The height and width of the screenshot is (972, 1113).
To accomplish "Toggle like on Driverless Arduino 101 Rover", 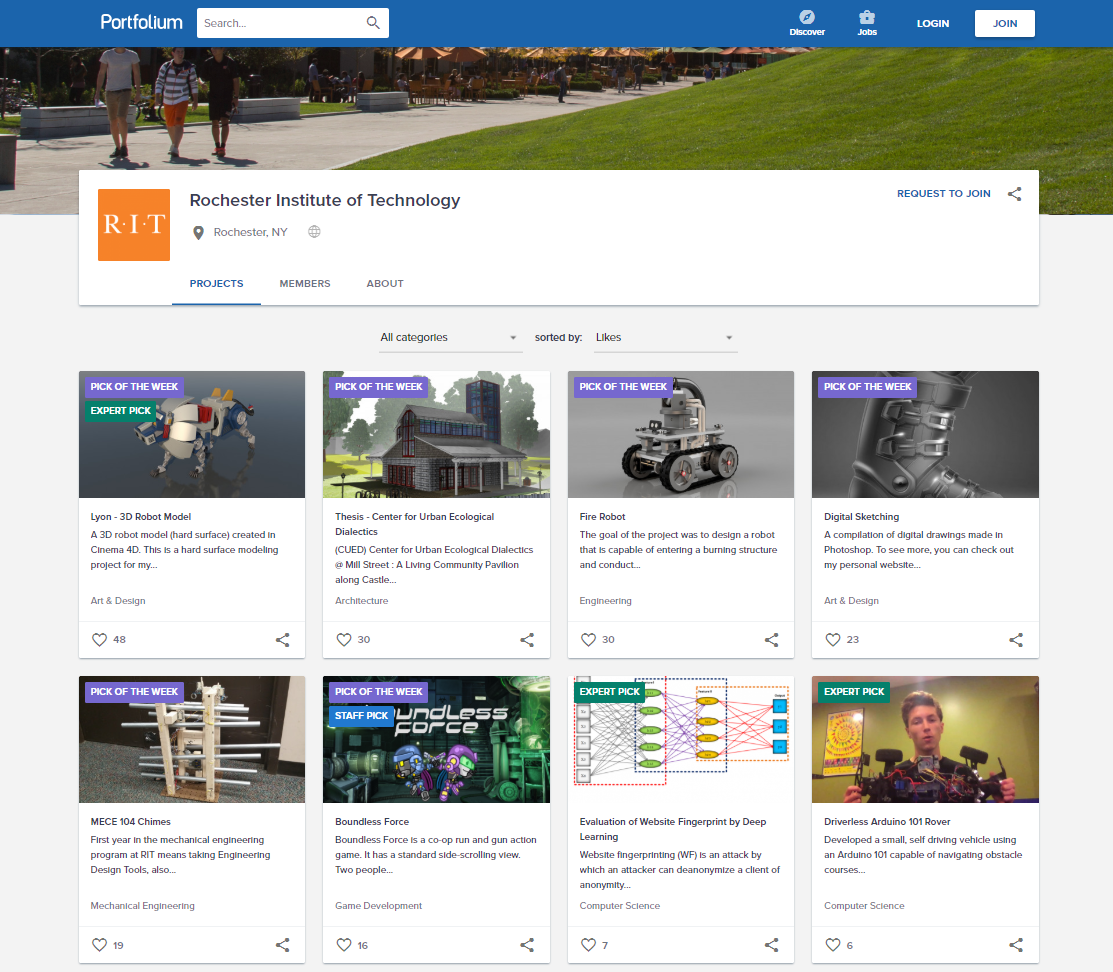I will pyautogui.click(x=832, y=945).
